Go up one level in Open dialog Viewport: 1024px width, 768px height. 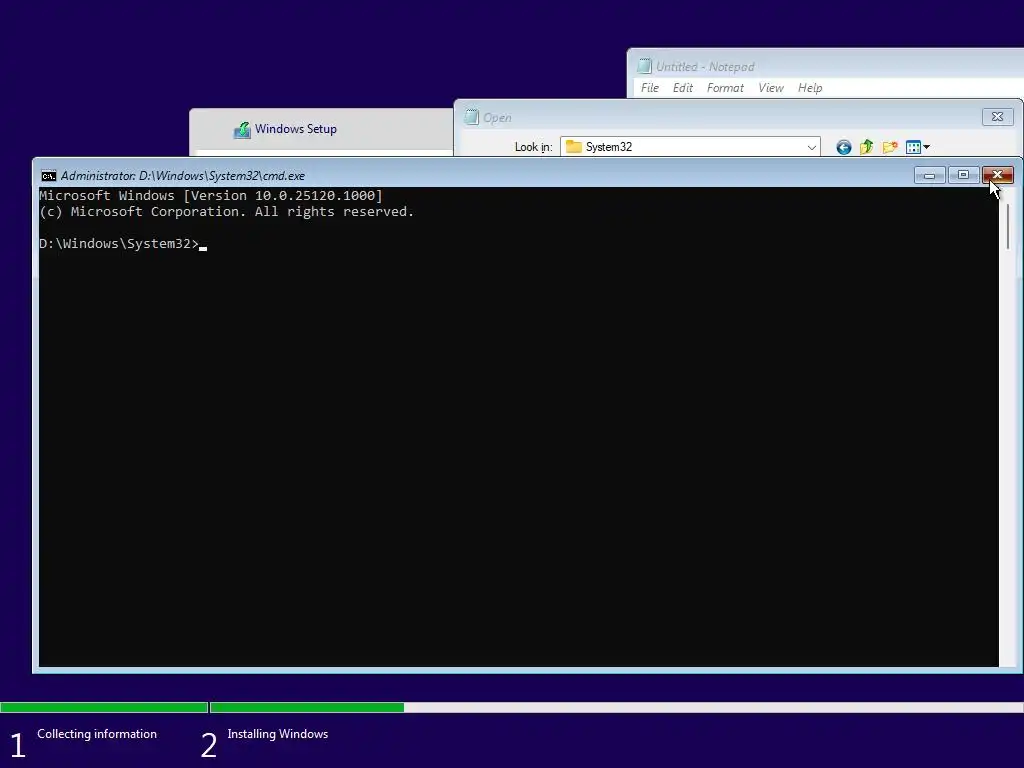[x=867, y=148]
